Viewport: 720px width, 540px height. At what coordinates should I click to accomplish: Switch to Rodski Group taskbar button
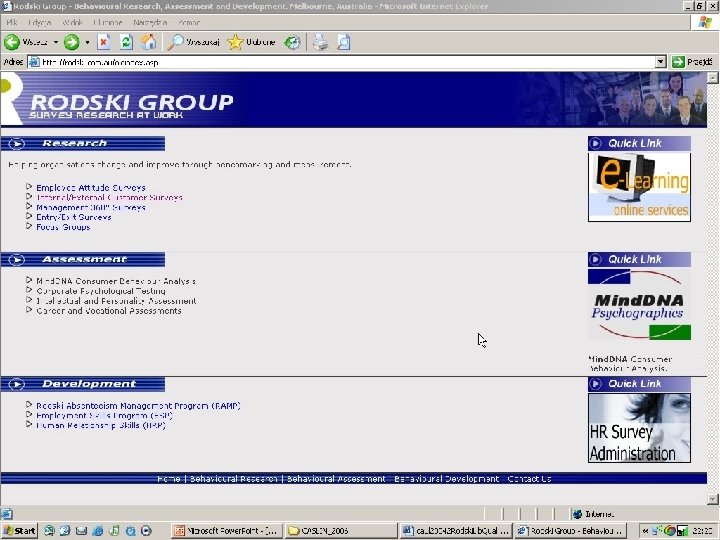click(570, 531)
